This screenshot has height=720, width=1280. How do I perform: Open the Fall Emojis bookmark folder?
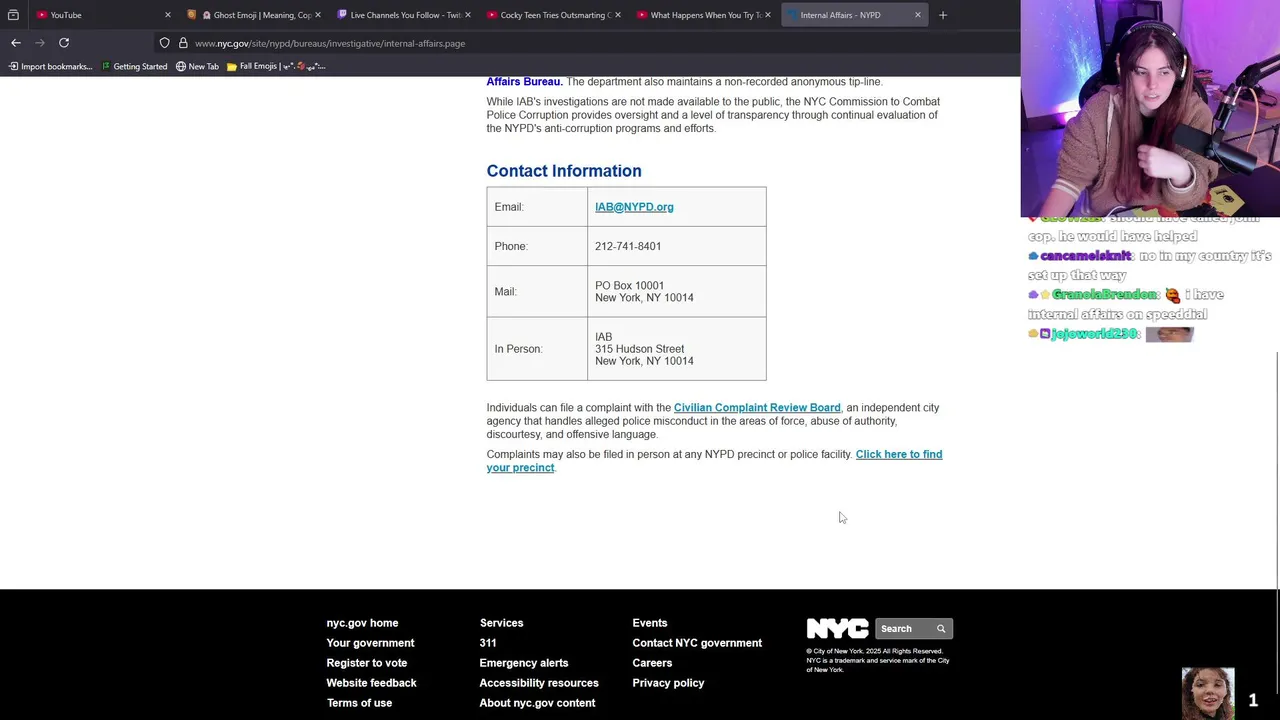pos(276,66)
